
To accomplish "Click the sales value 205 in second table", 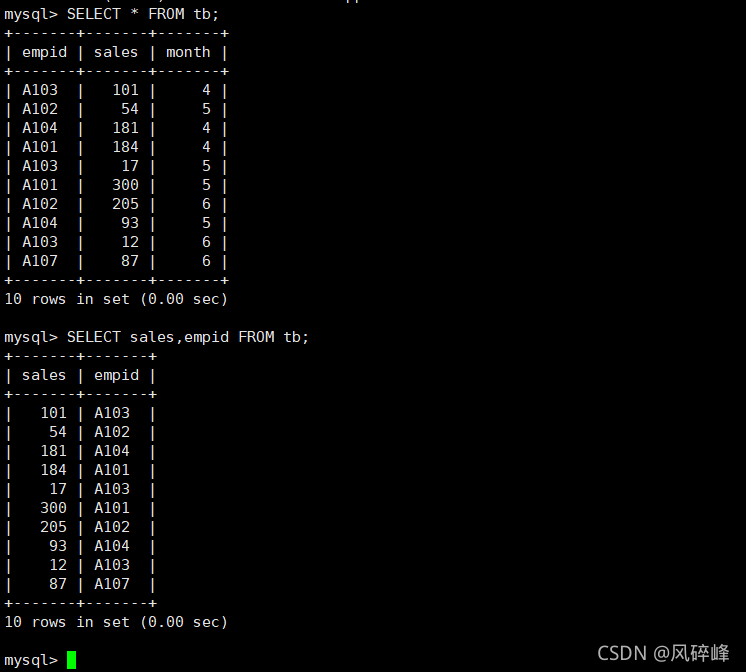I will pyautogui.click(x=53, y=527).
